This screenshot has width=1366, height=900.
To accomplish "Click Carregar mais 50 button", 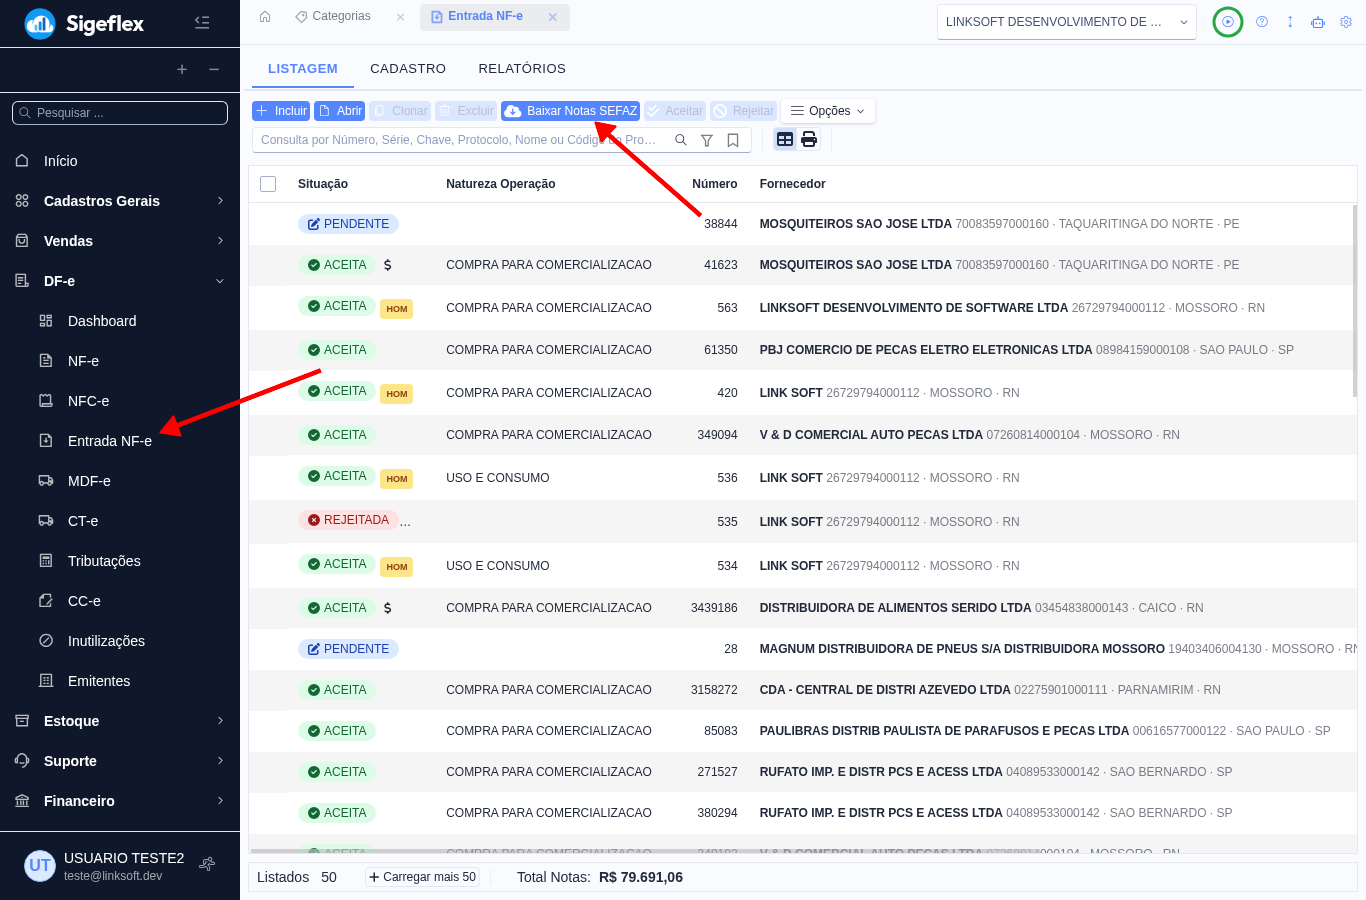I will 422,877.
